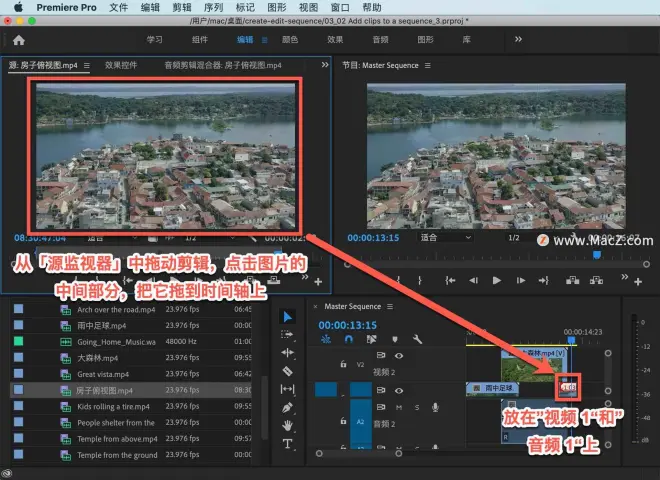Viewport: 660px width, 480px height.
Task: Click Mark Out in Program monitor
Action: 419,280
